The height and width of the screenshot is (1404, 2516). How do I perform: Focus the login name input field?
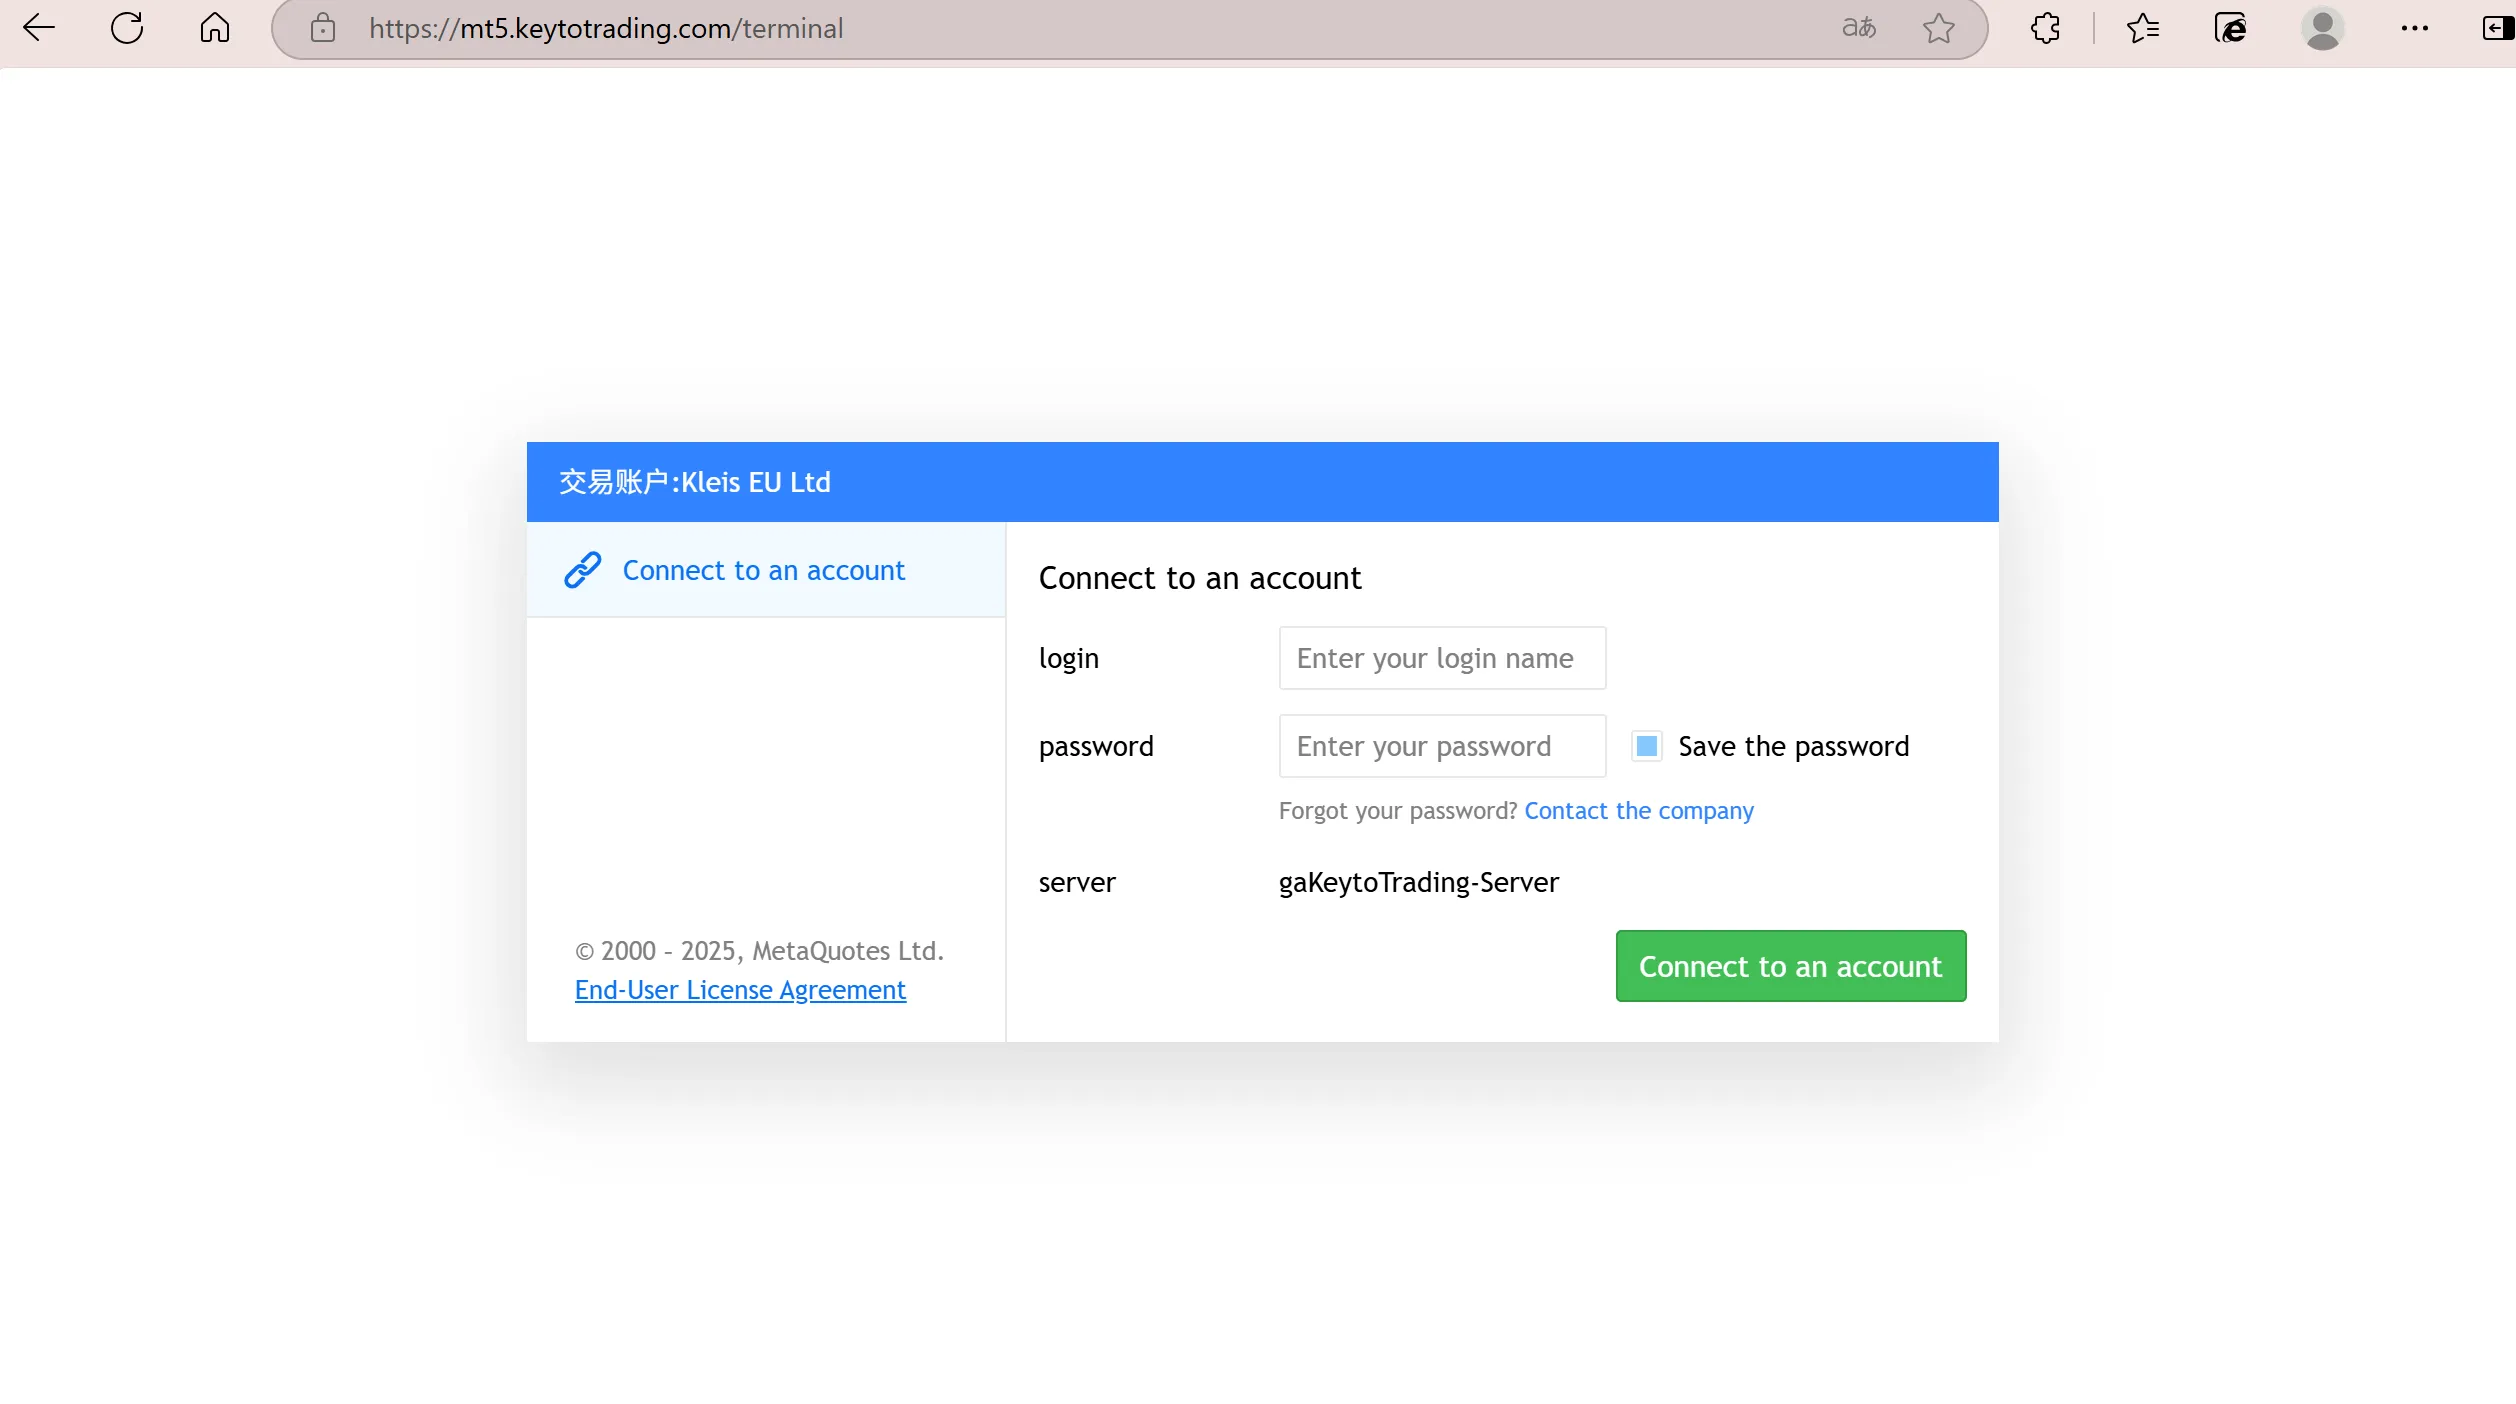(1442, 658)
